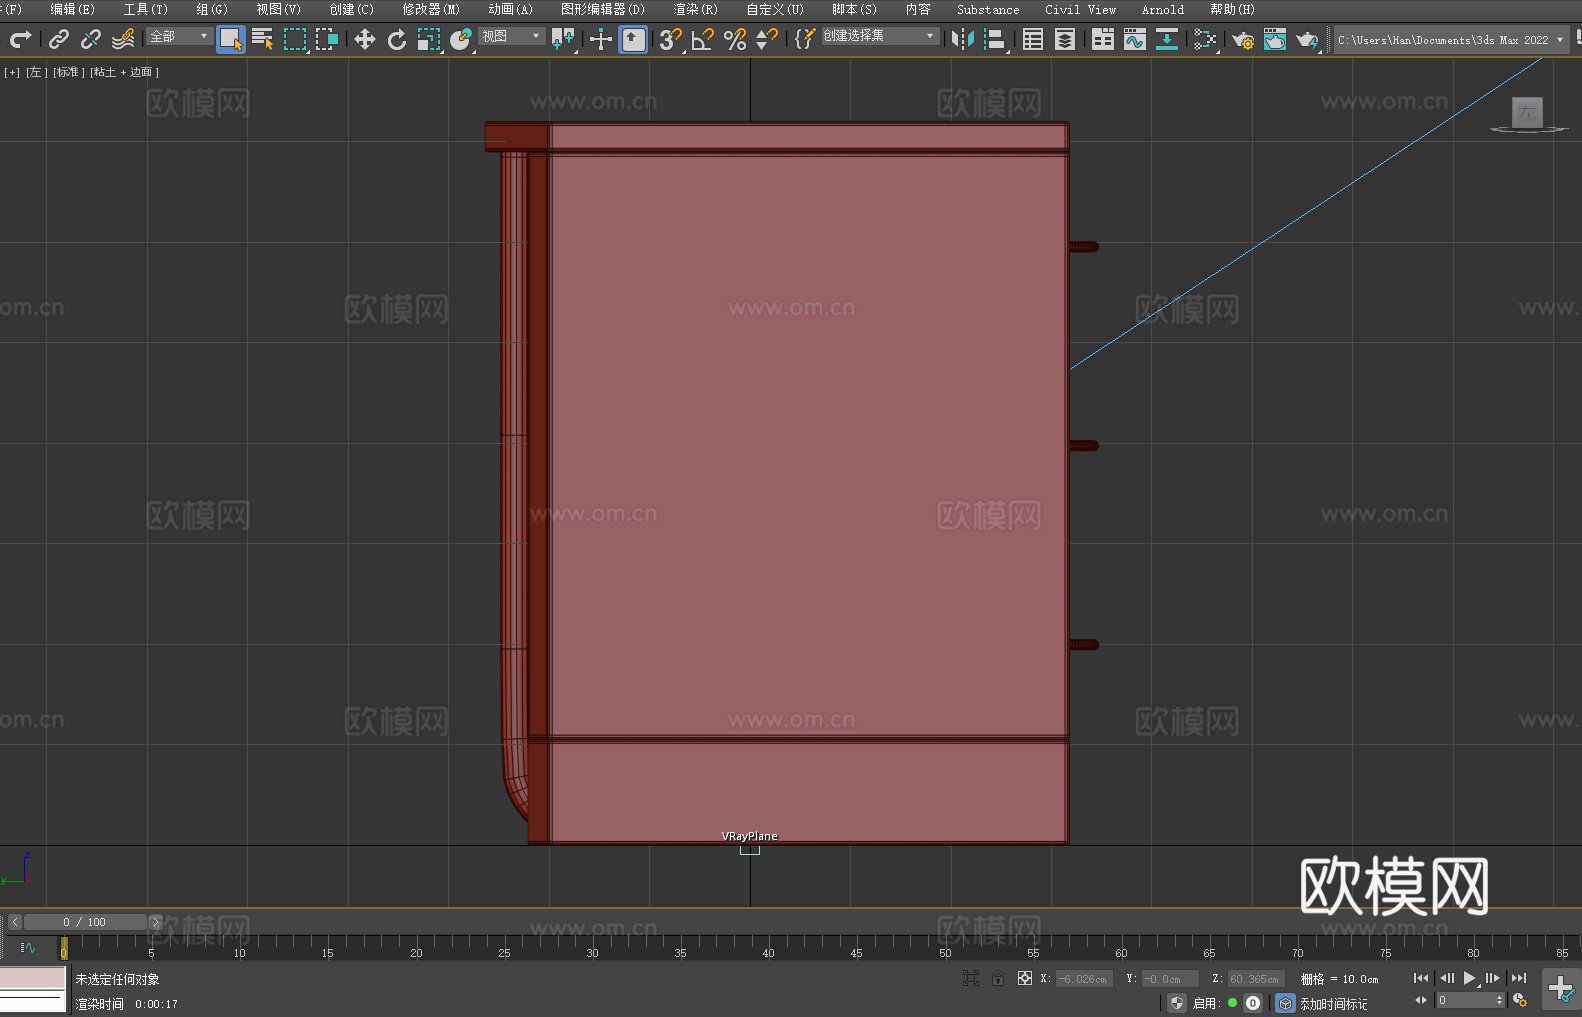The height and width of the screenshot is (1017, 1582).
Task: Click Edit Named Selection Sets icon
Action: pos(804,39)
